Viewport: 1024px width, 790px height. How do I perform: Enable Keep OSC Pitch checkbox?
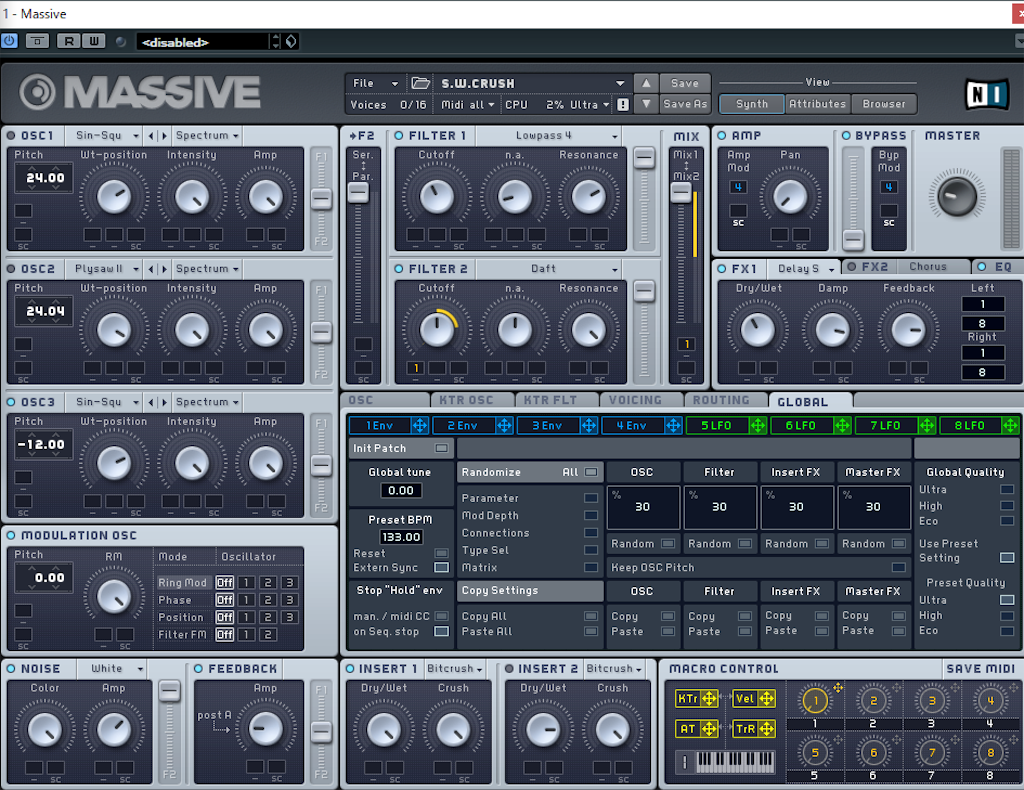[899, 567]
